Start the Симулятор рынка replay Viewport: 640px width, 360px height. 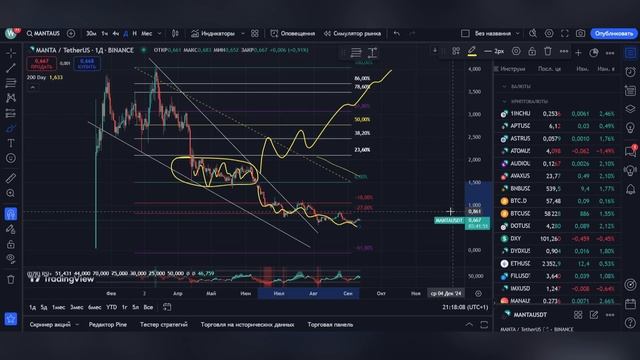pyautogui.click(x=352, y=33)
